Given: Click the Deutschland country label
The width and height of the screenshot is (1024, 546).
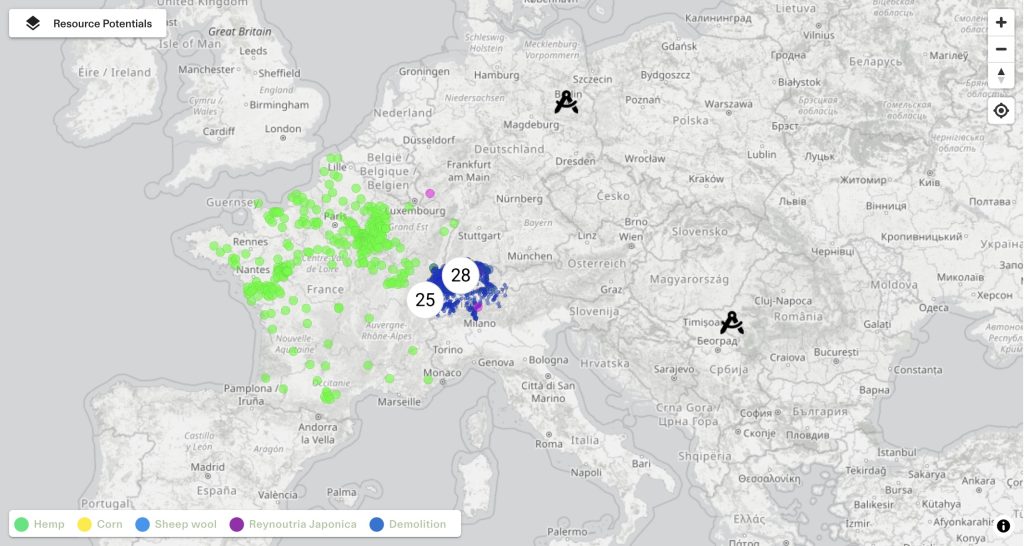Looking at the screenshot, I should click(x=509, y=149).
